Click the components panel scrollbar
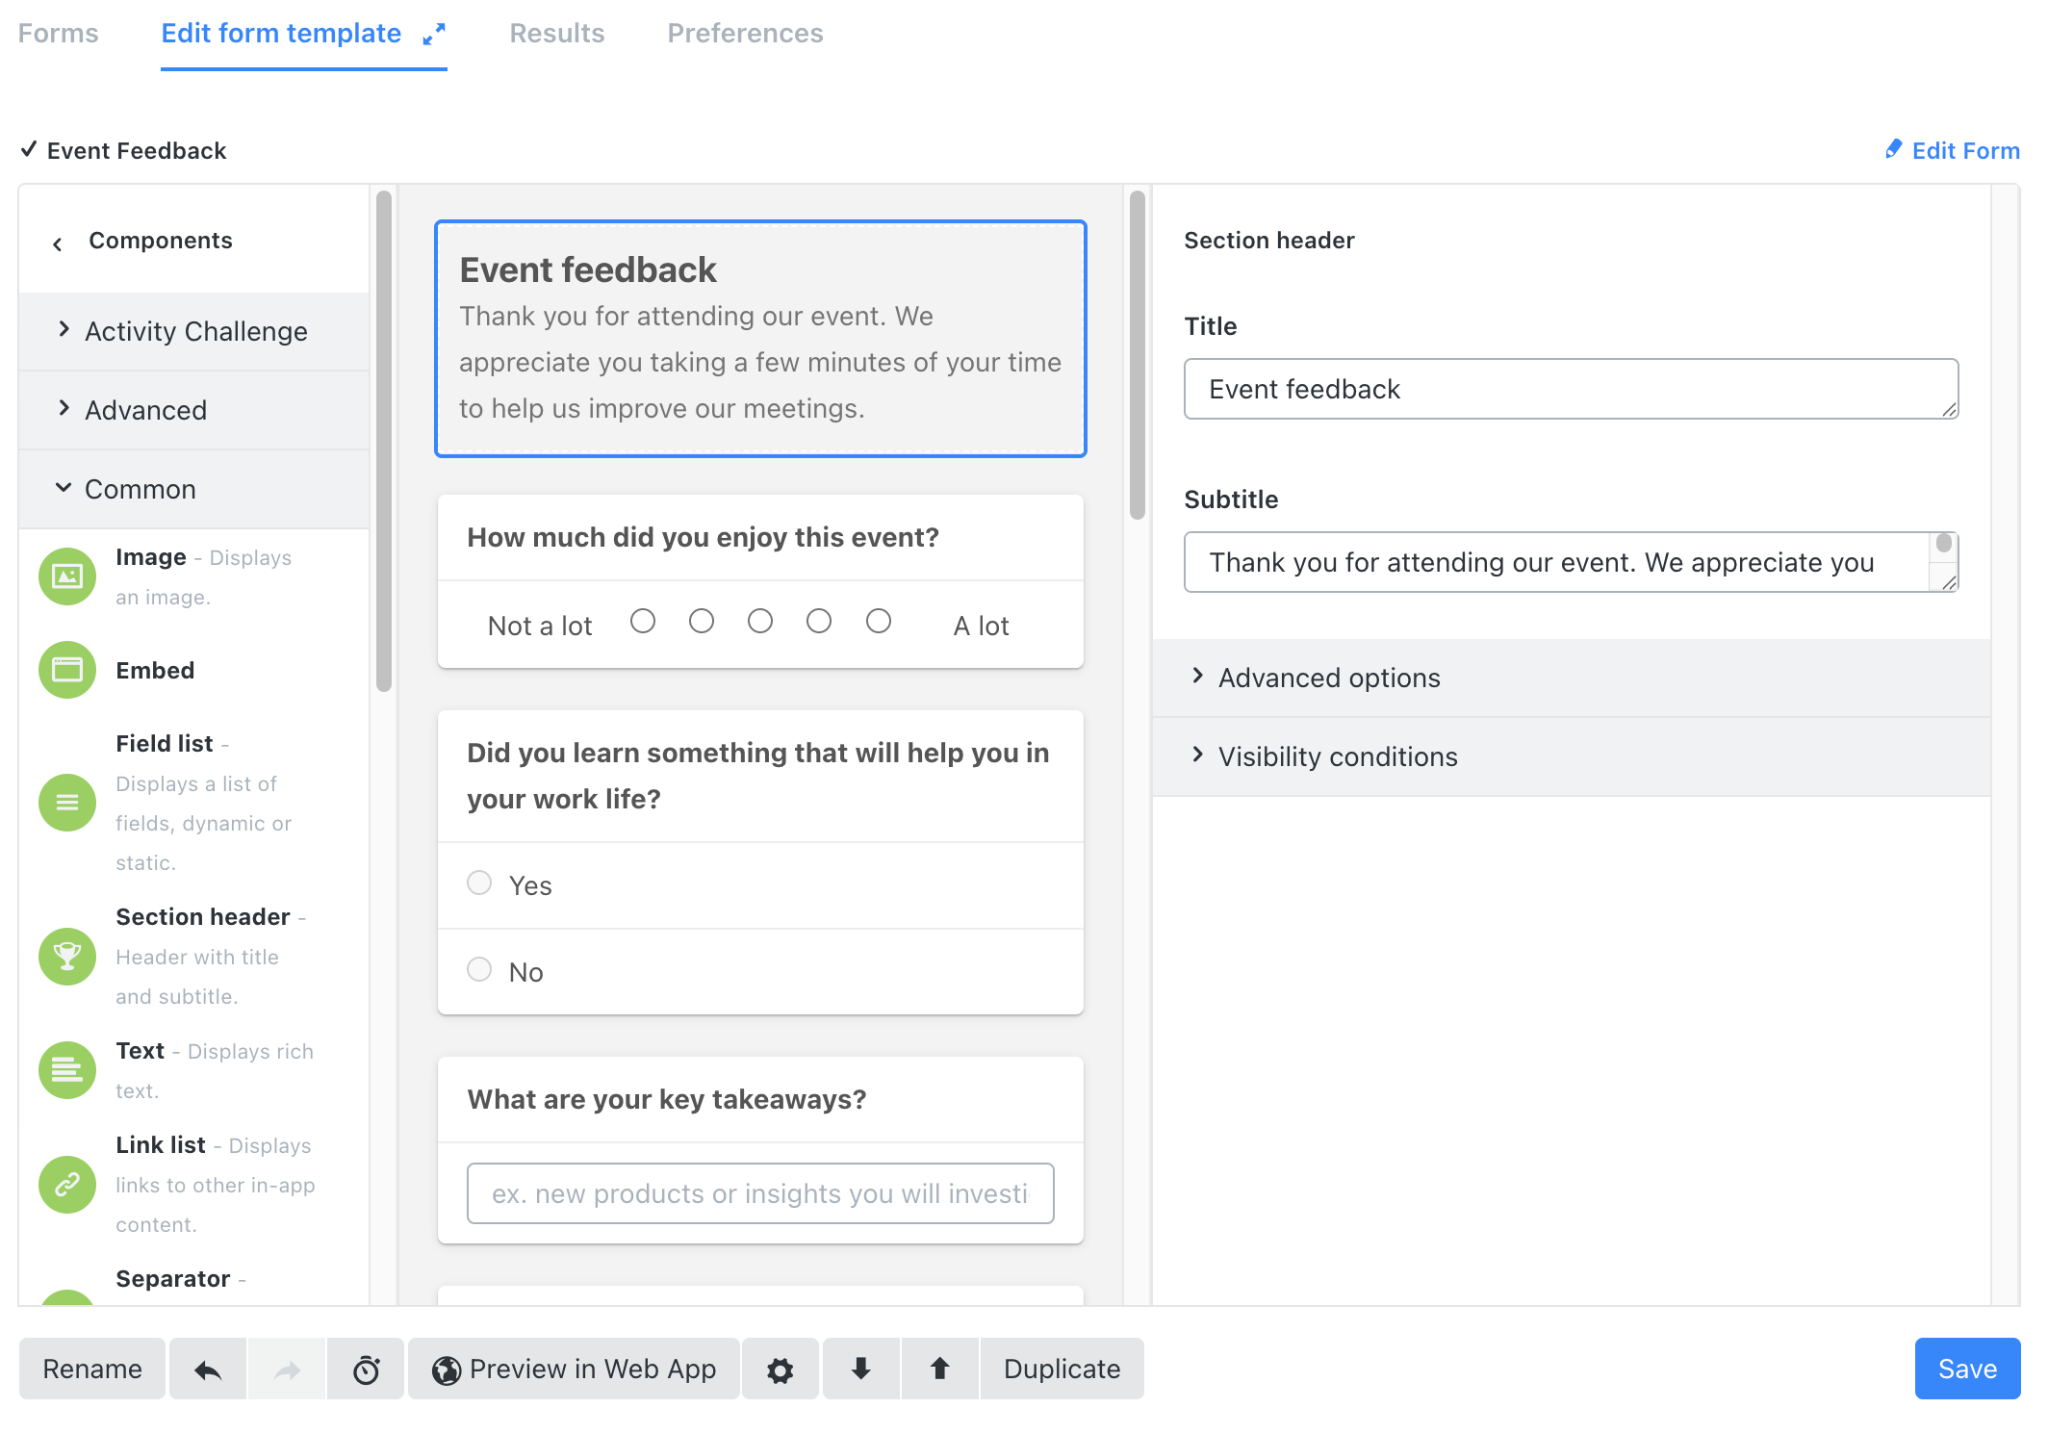This screenshot has width=2048, height=1430. pos(384,441)
